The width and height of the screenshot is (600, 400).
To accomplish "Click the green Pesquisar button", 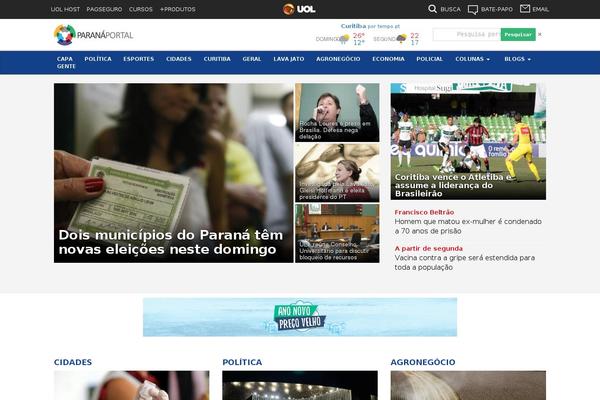I will [x=518, y=34].
